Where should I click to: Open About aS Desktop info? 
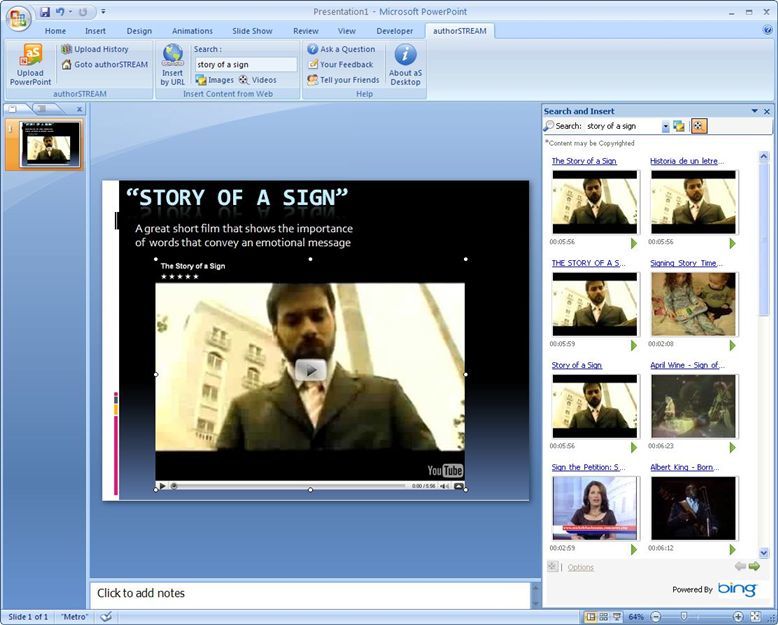pyautogui.click(x=405, y=56)
